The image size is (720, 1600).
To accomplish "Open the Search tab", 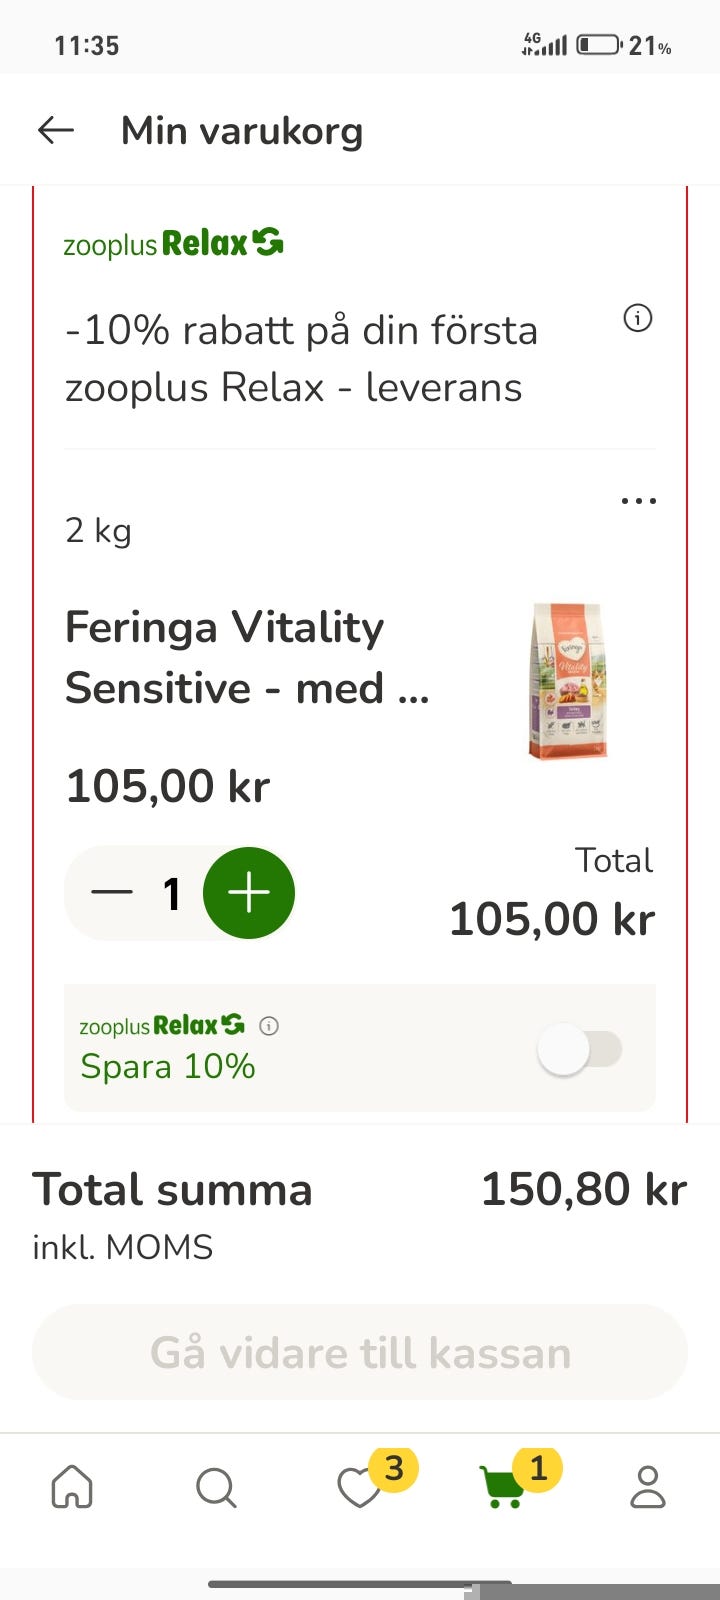I will pyautogui.click(x=216, y=1487).
